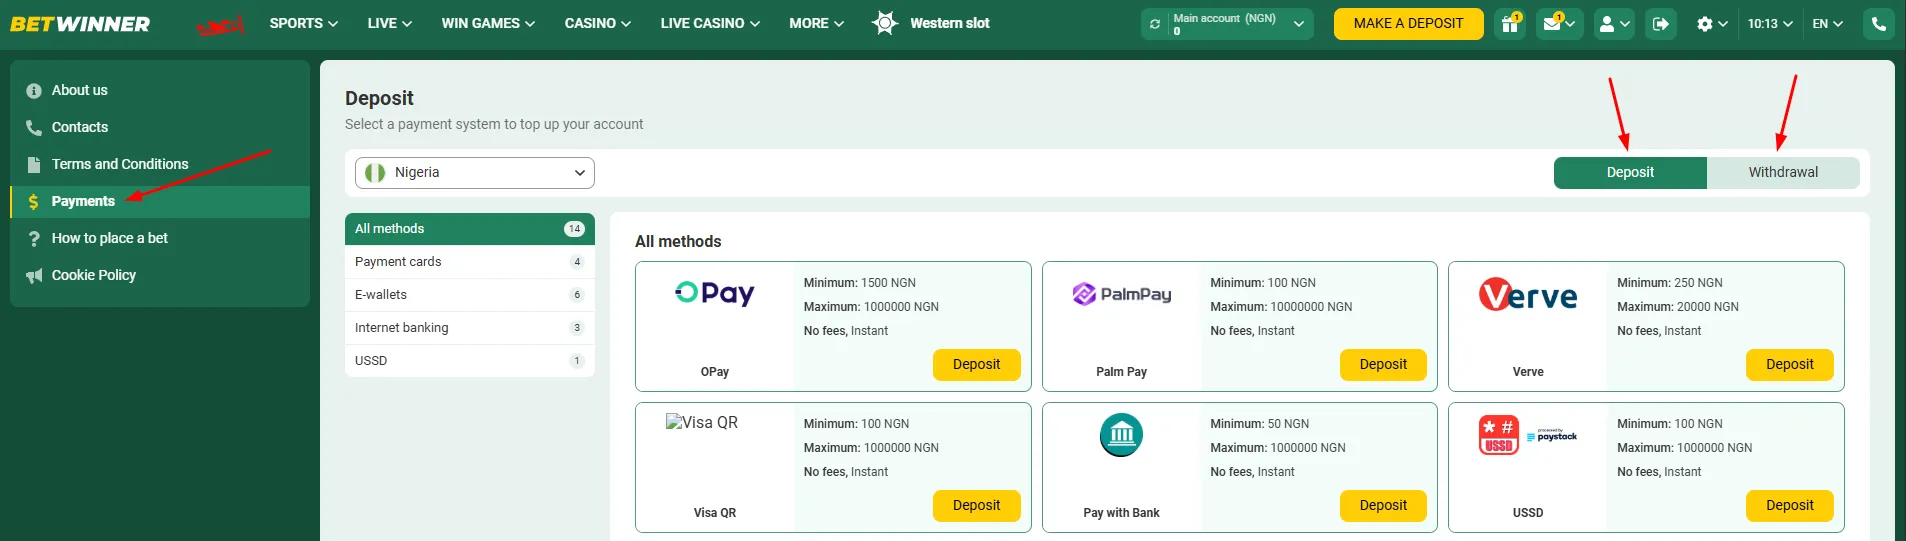Click the 'Pay with Bank' label
Viewport: 1906px width, 541px height.
[1121, 513]
